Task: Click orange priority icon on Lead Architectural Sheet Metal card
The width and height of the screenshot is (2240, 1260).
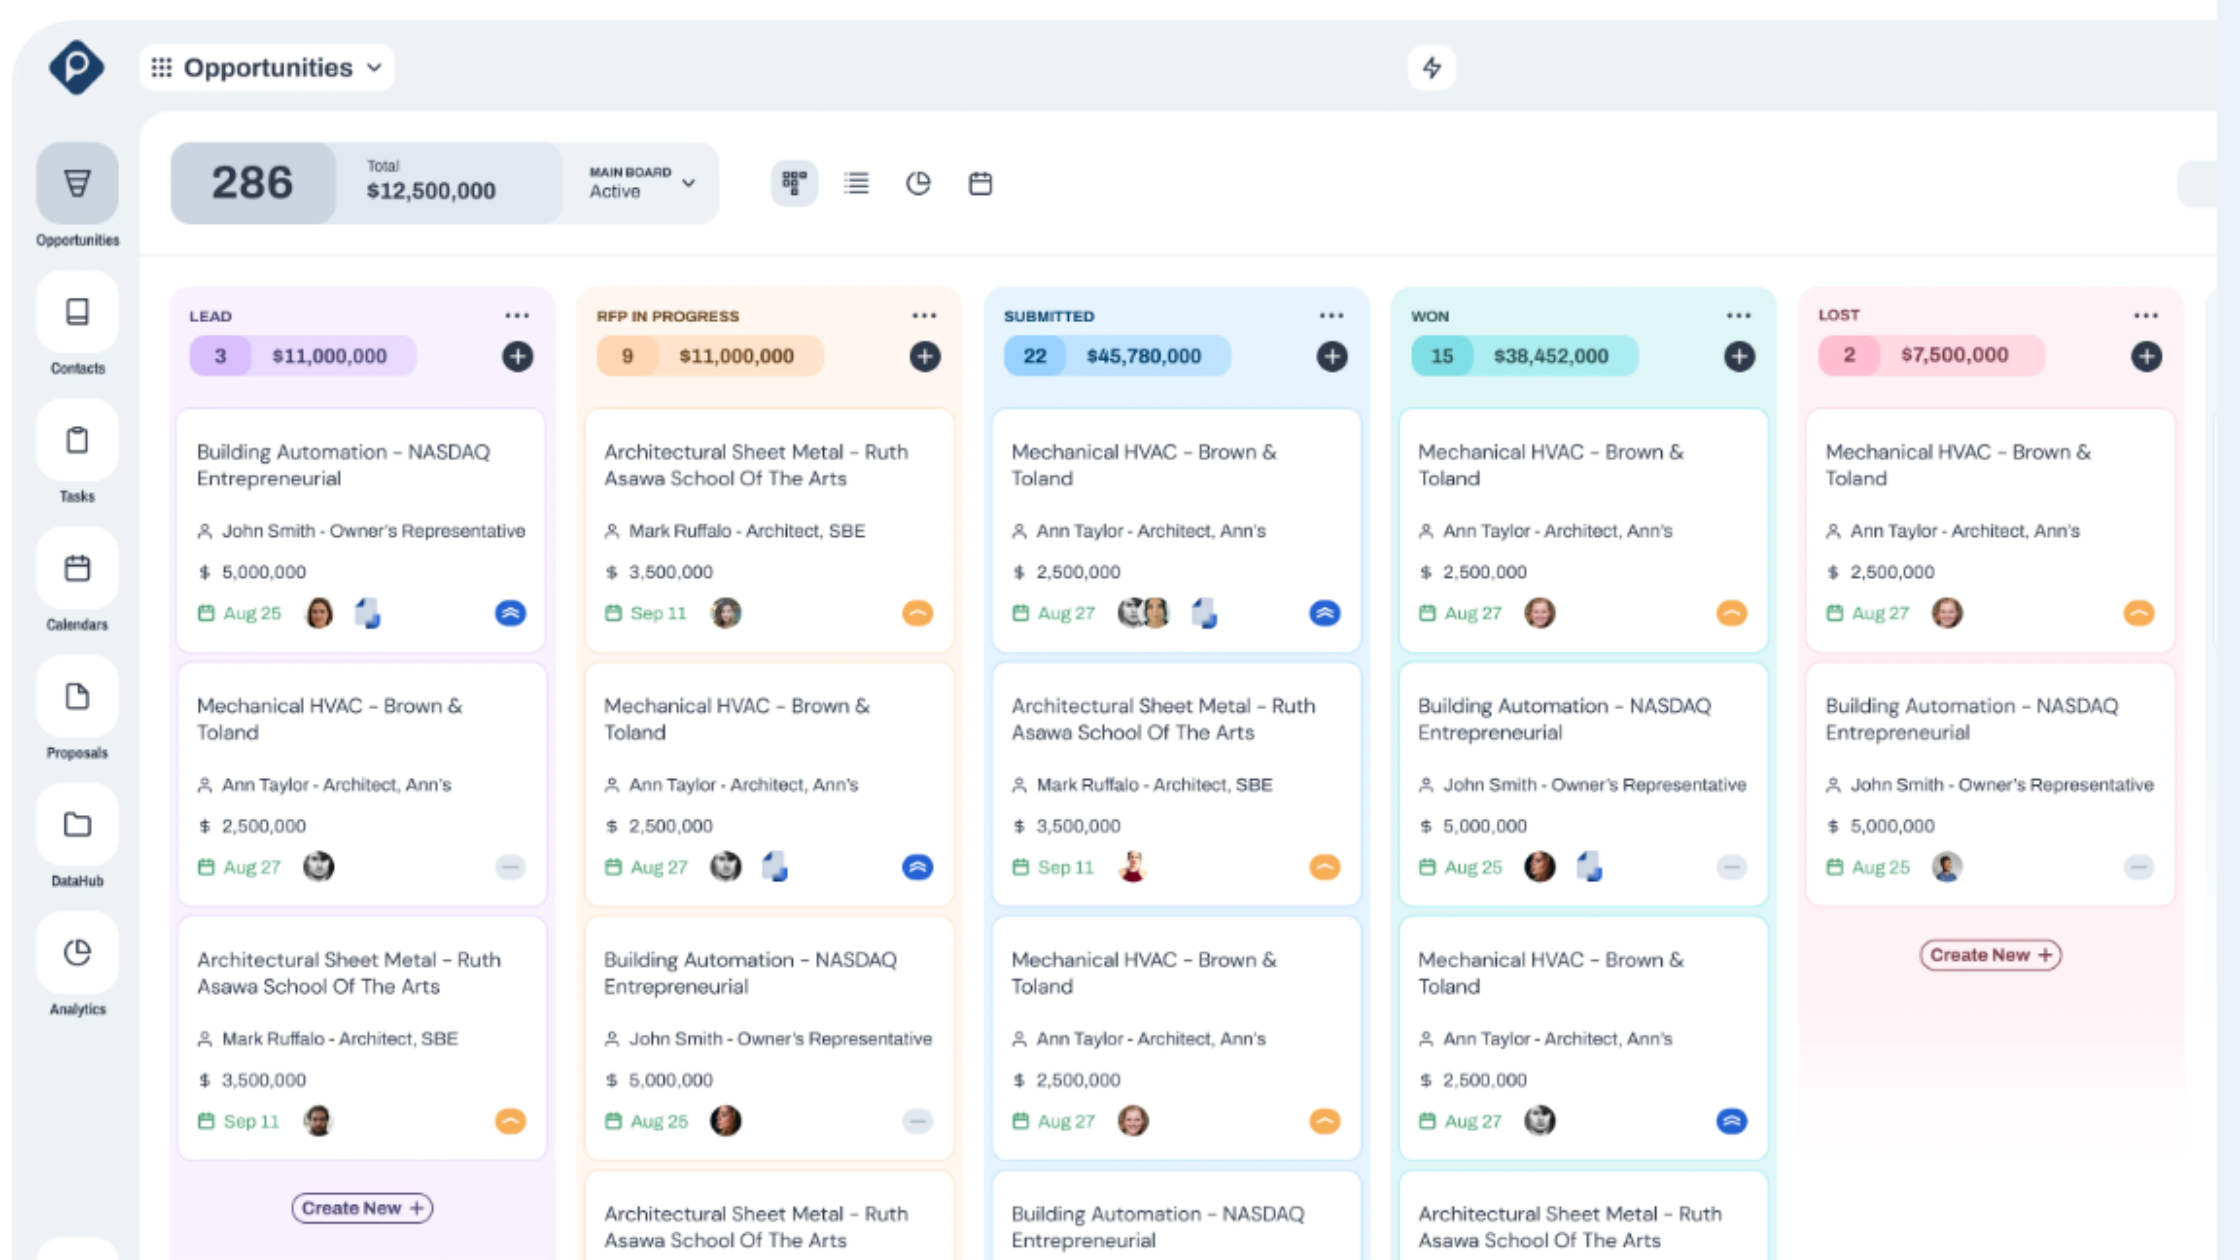Action: (x=510, y=1121)
